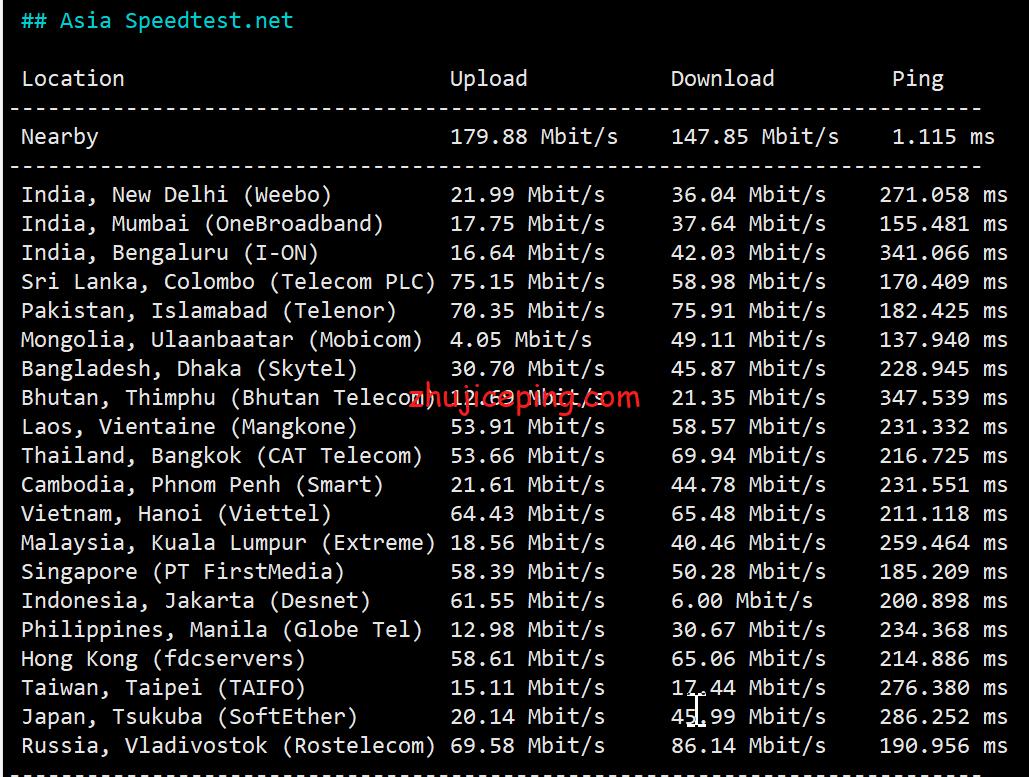The image size is (1029, 777).
Task: Click Hanoi upload 64.43 Mbit/s
Action: pyautogui.click(x=527, y=513)
